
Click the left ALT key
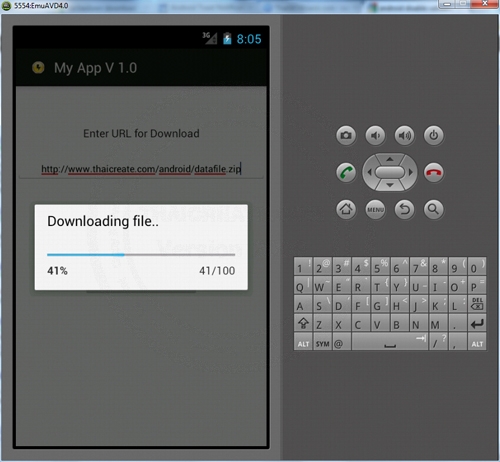click(303, 342)
